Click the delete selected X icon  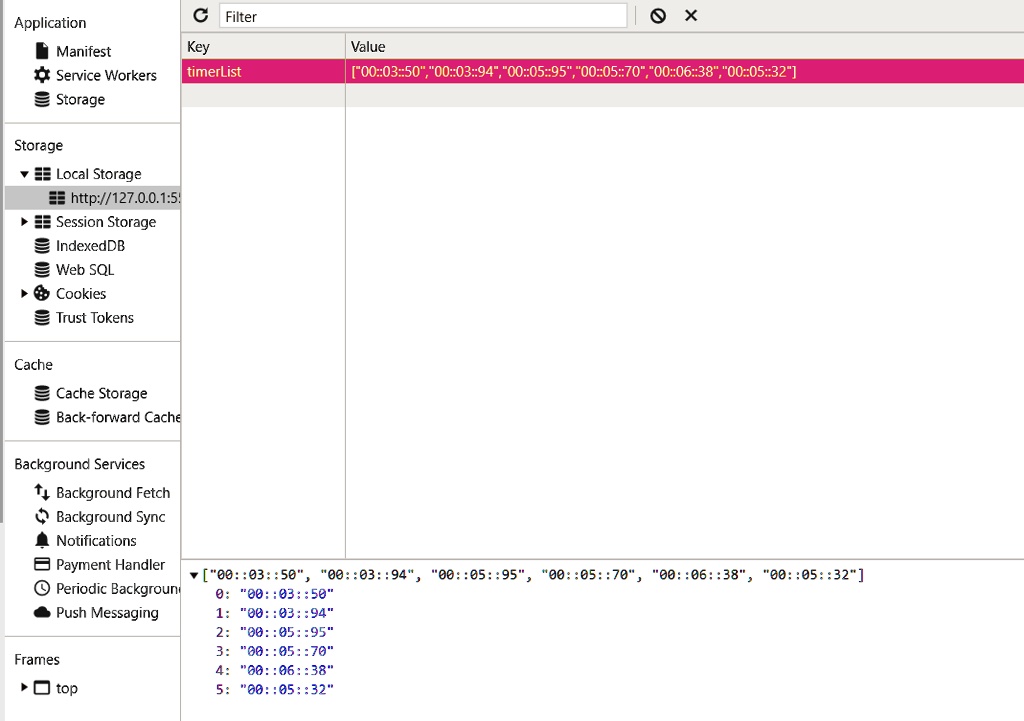(691, 16)
